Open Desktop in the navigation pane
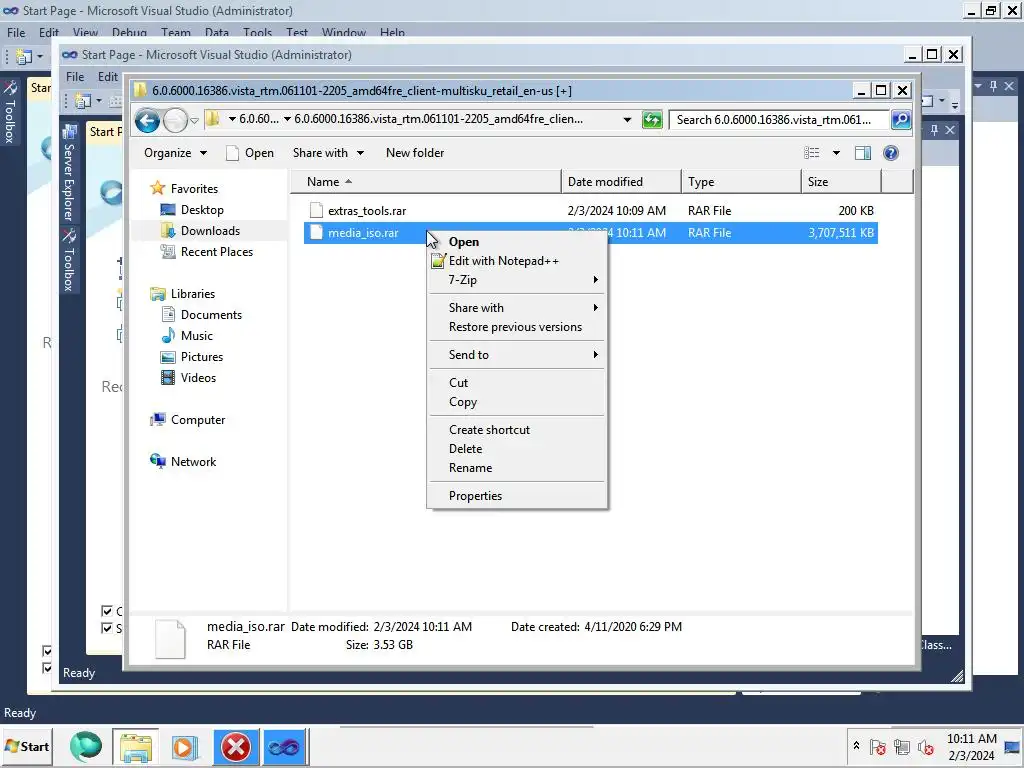Viewport: 1024px width, 768px height. [202, 210]
